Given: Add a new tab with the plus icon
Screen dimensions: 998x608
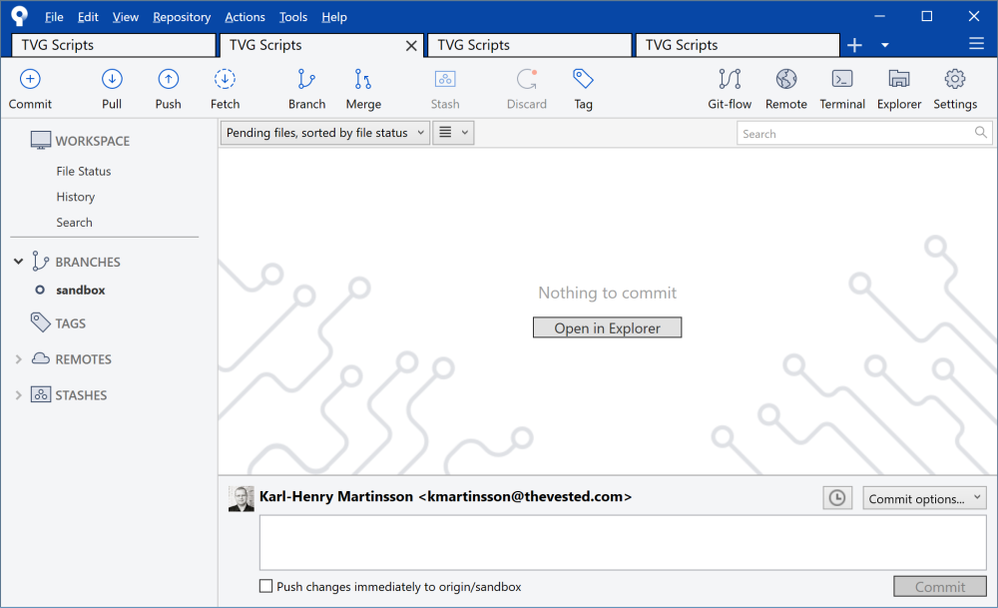Looking at the screenshot, I should (855, 45).
